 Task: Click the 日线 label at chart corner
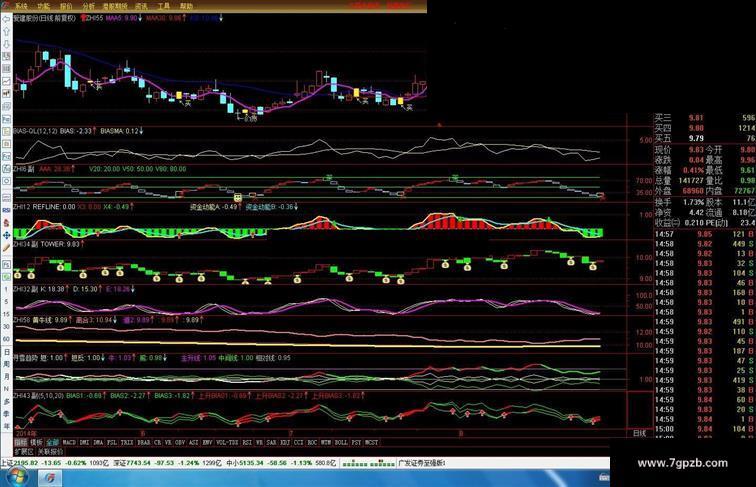(640, 433)
